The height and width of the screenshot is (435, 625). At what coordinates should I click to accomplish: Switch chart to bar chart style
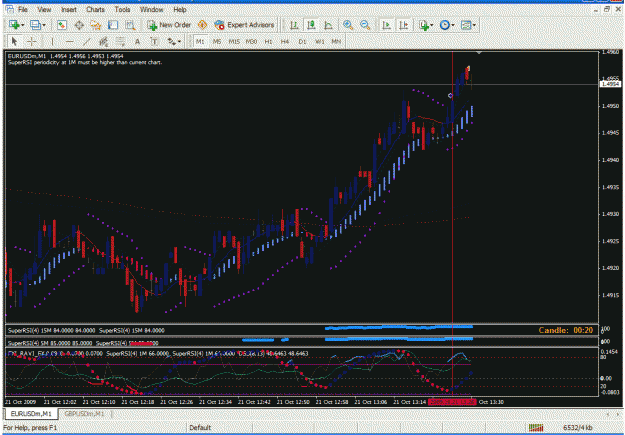[294, 25]
